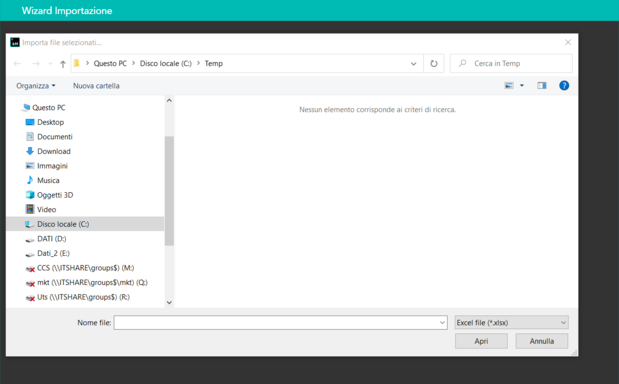The height and width of the screenshot is (384, 619).
Task: Click the Dati_2 (E:) drive icon
Action: tap(30, 254)
